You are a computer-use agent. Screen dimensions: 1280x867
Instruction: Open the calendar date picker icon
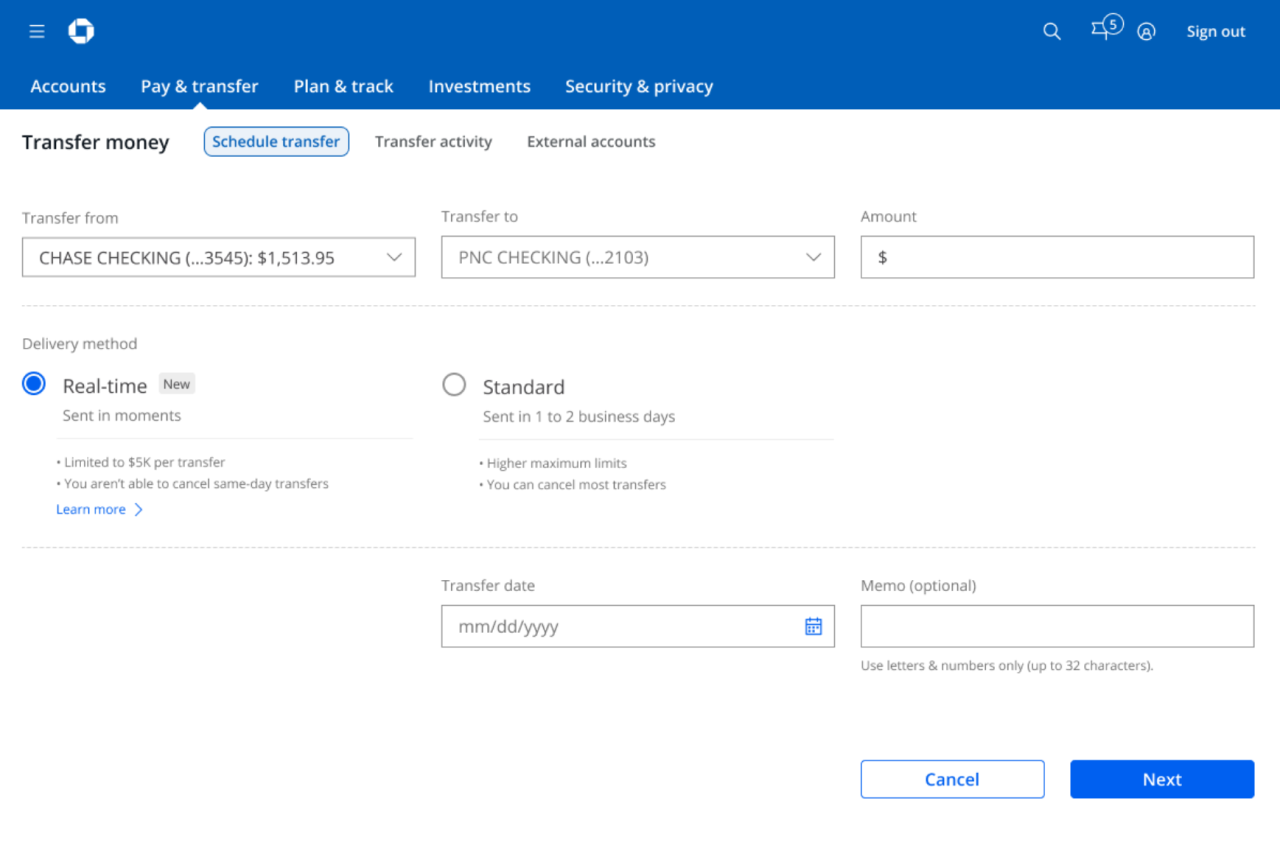click(814, 626)
